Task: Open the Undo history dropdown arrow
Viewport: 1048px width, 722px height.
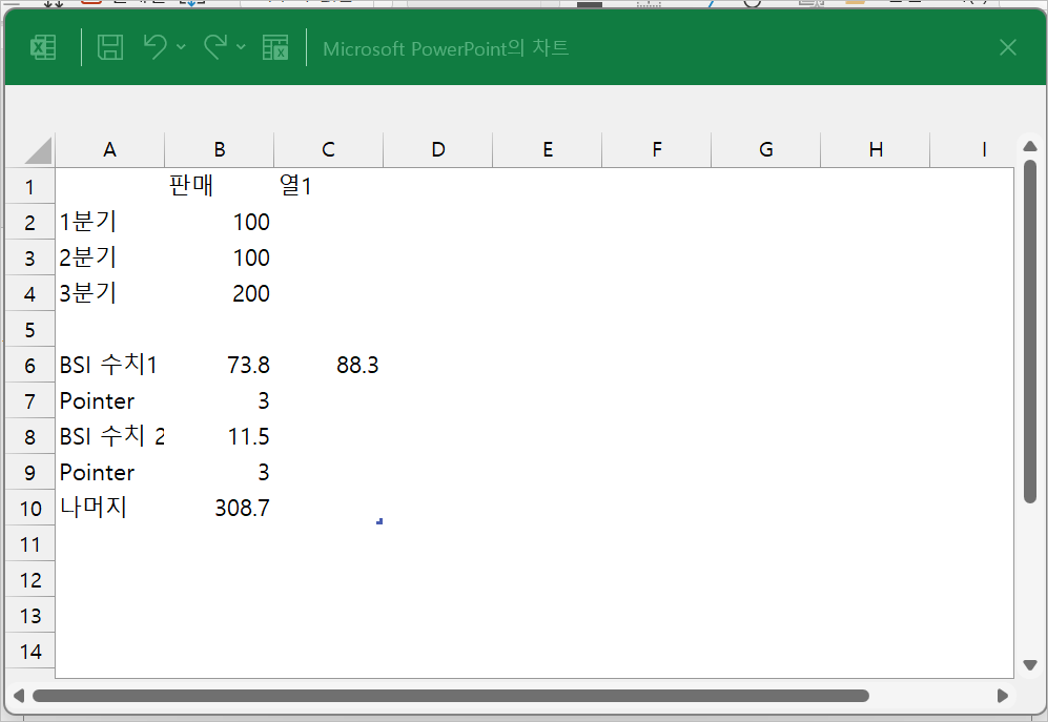Action: [x=179, y=47]
